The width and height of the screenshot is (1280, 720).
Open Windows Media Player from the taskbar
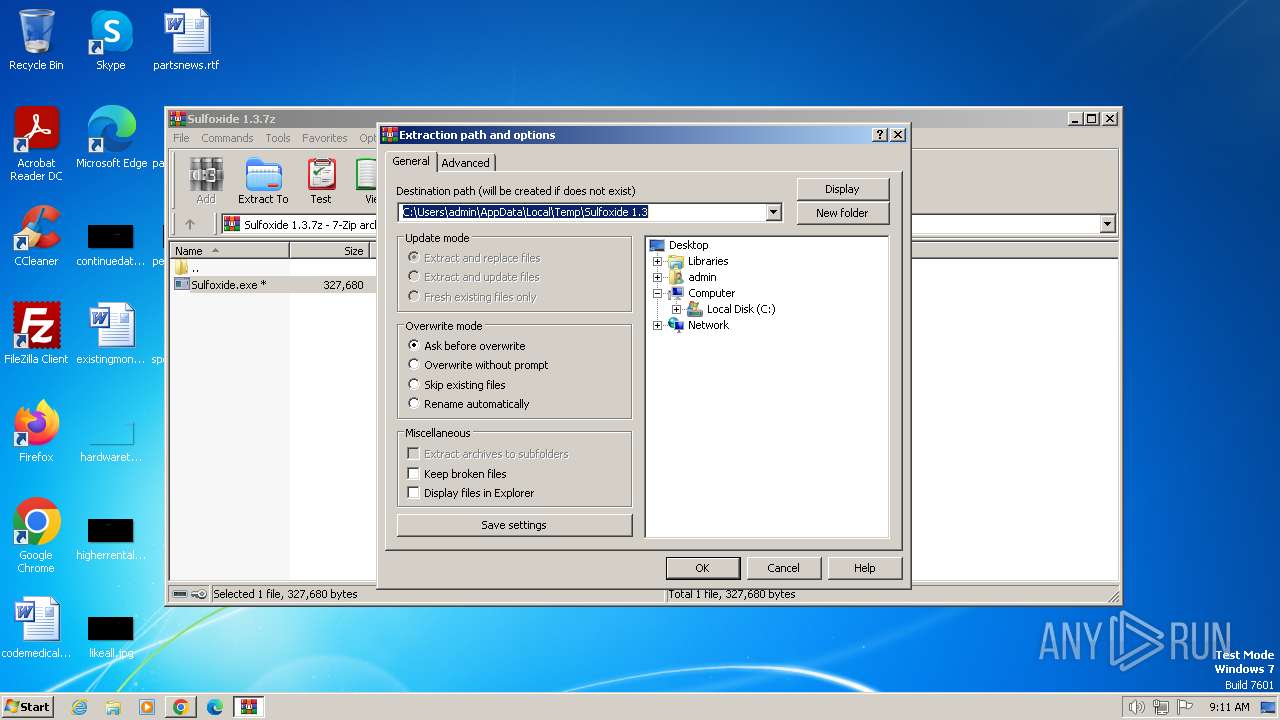click(x=147, y=707)
